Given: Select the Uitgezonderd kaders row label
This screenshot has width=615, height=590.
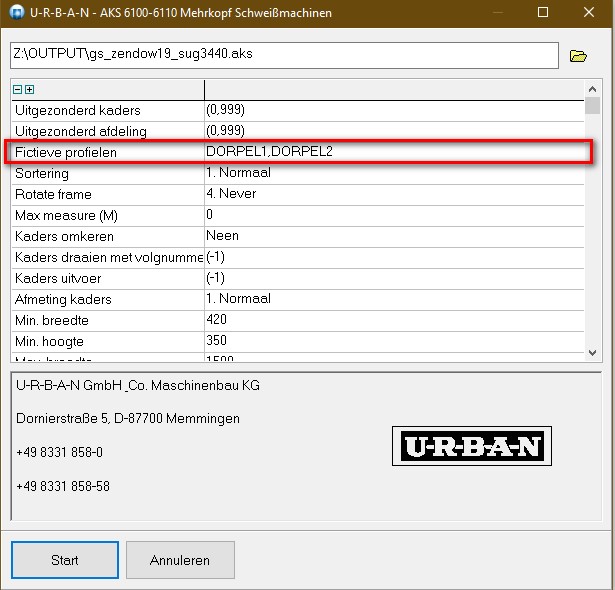Looking at the screenshot, I should [78, 111].
